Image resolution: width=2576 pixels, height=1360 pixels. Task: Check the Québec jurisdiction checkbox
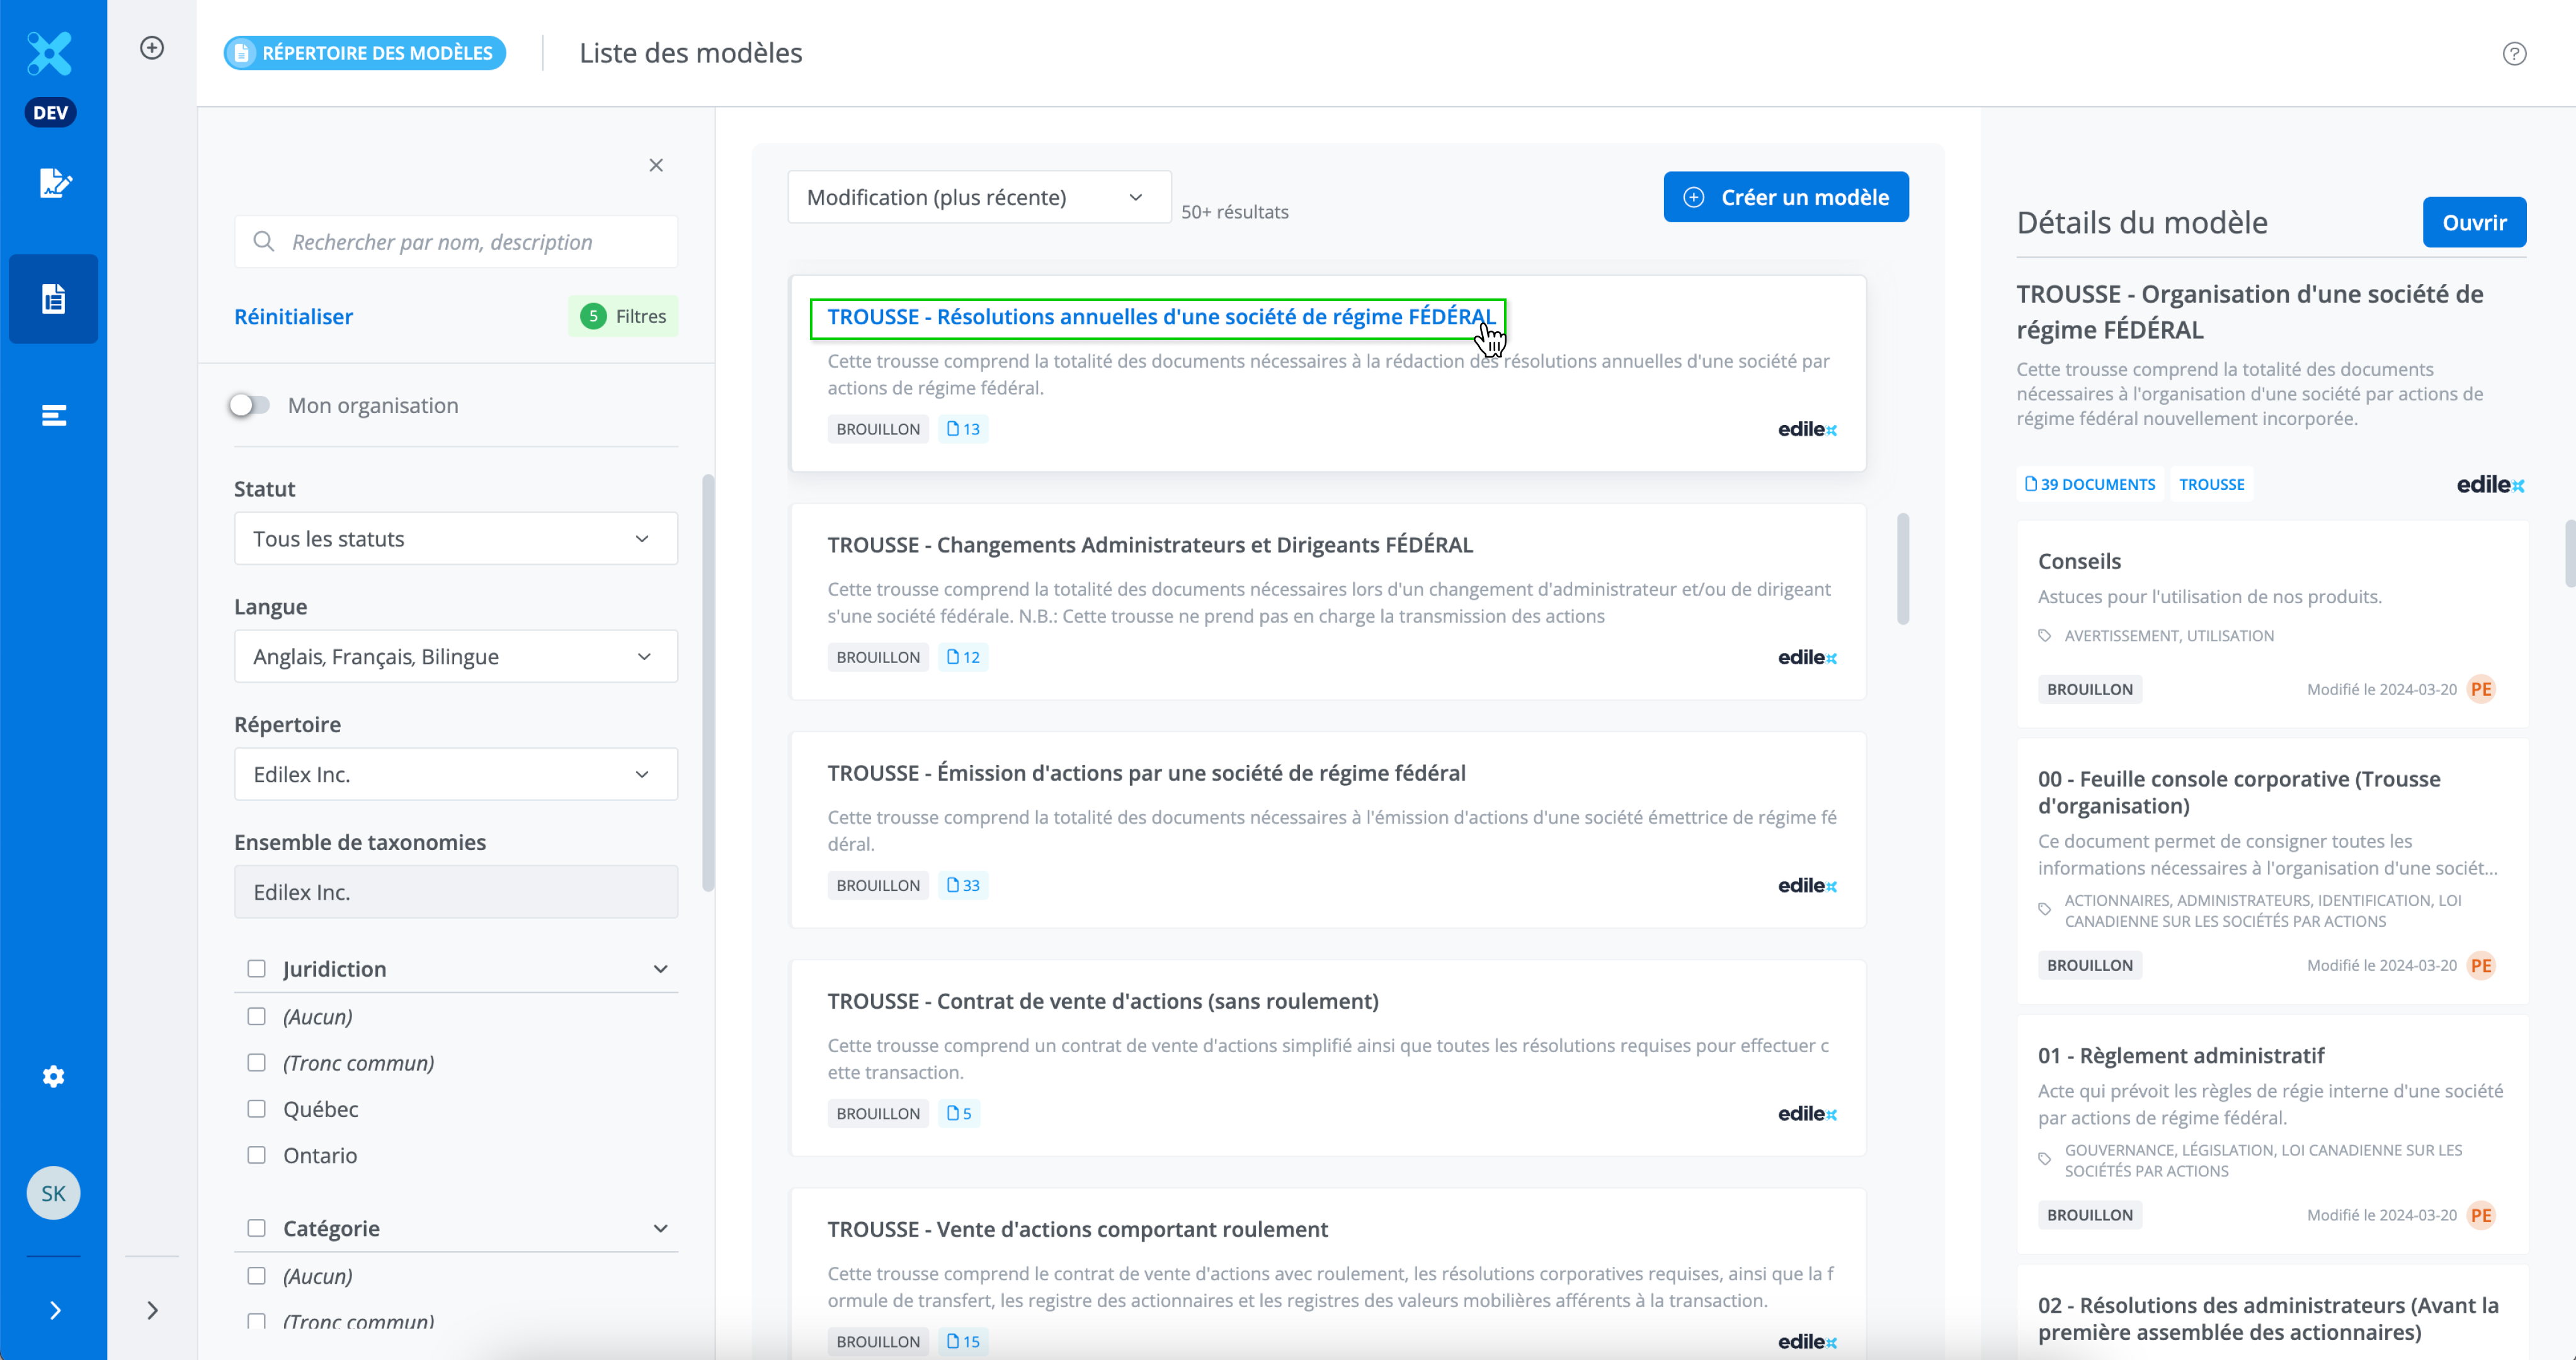coord(257,1109)
